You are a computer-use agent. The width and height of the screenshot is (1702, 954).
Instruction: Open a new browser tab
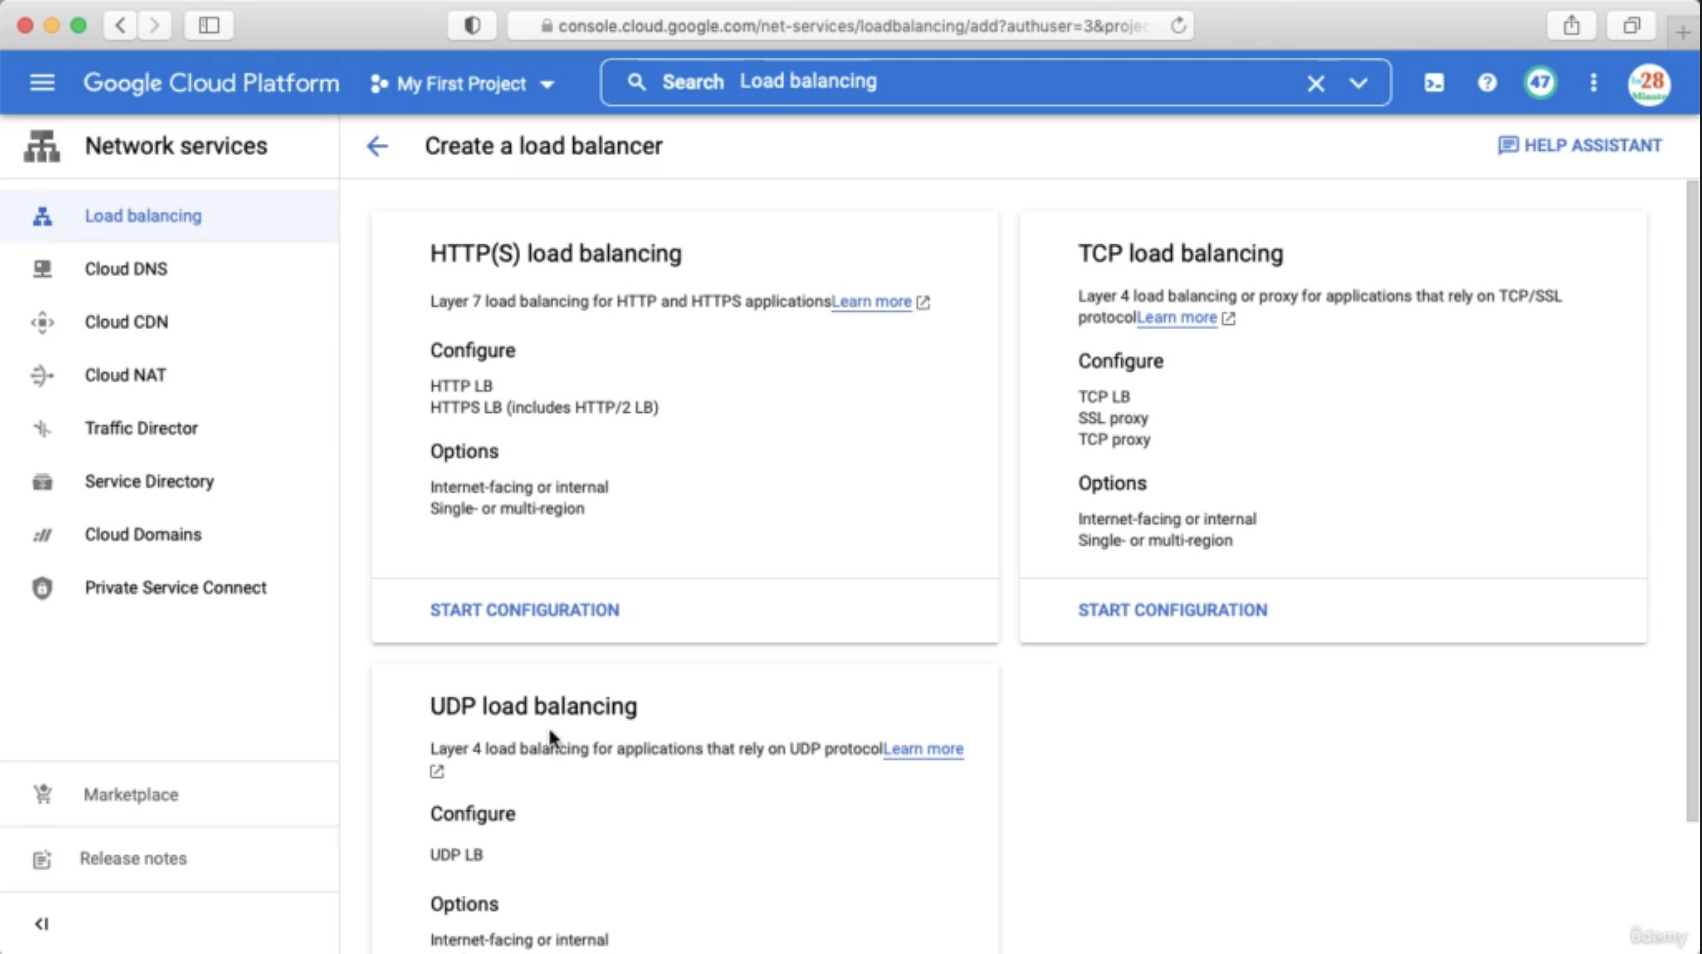point(1683,32)
